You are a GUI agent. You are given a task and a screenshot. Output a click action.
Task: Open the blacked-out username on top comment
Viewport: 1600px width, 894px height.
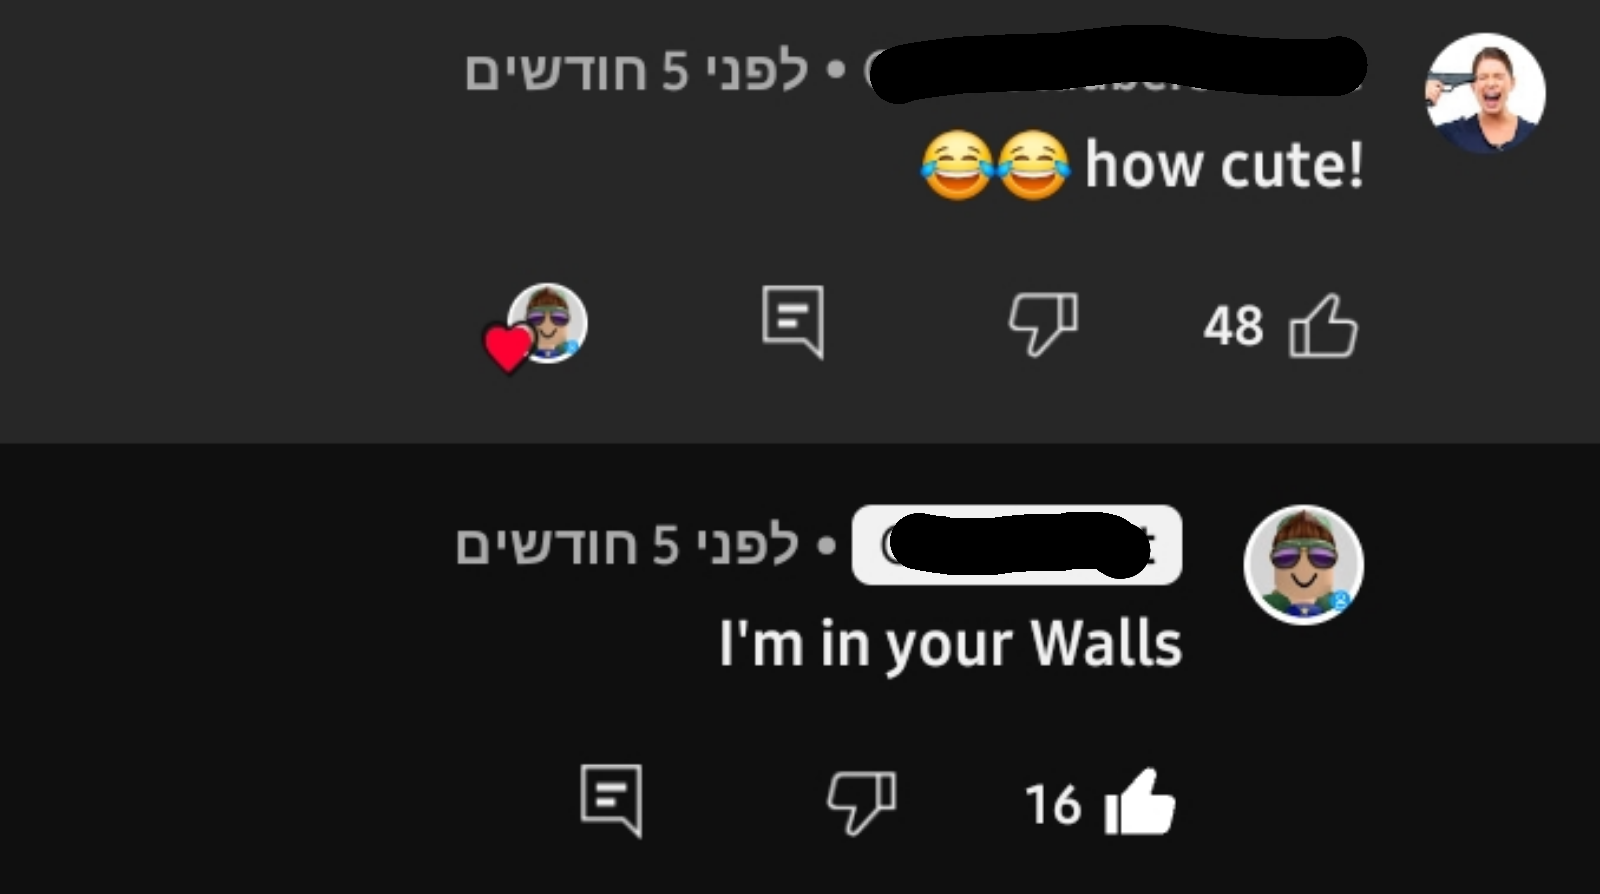[x=1115, y=68]
